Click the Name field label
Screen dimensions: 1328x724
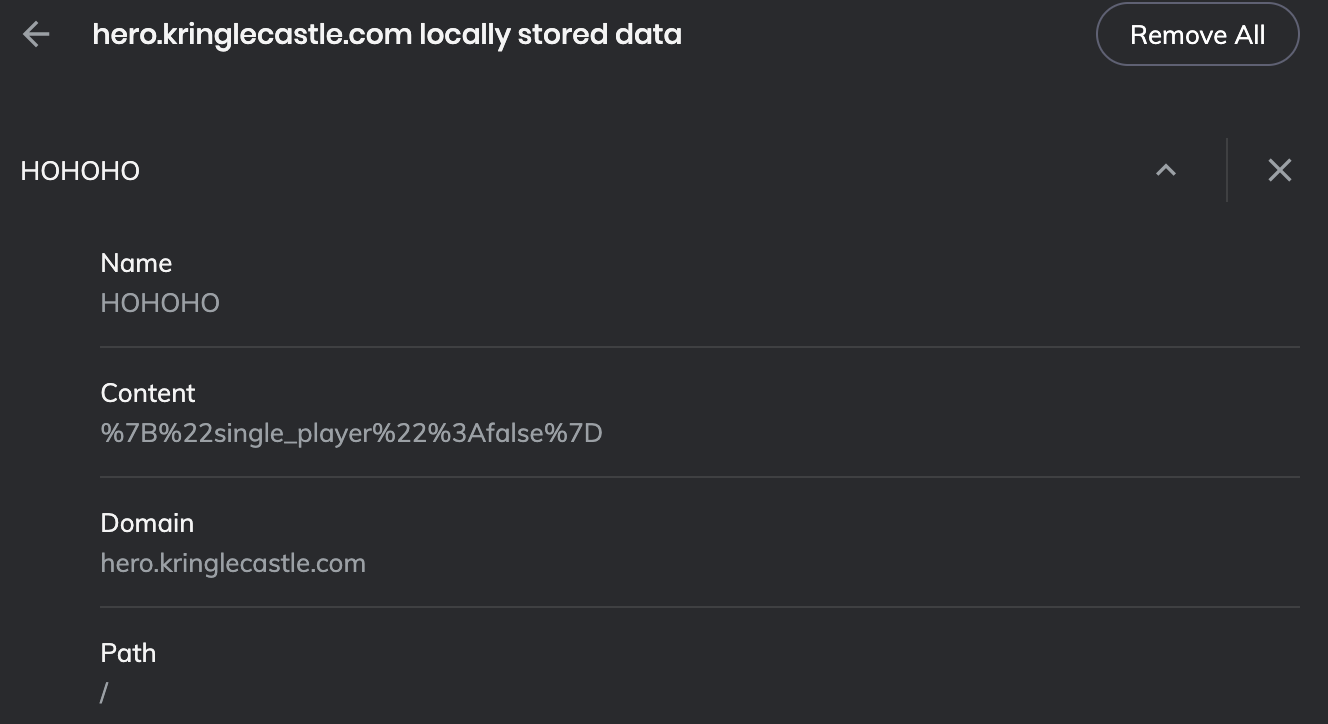(x=136, y=263)
